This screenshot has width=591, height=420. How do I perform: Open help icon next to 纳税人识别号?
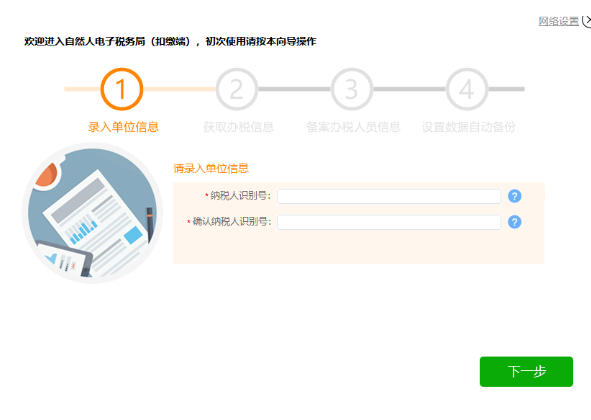pyautogui.click(x=514, y=196)
